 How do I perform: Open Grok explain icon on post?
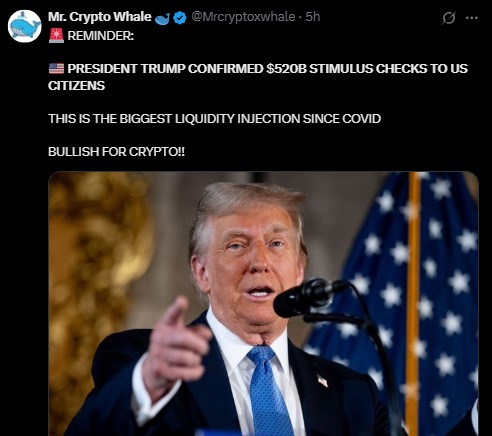point(449,18)
